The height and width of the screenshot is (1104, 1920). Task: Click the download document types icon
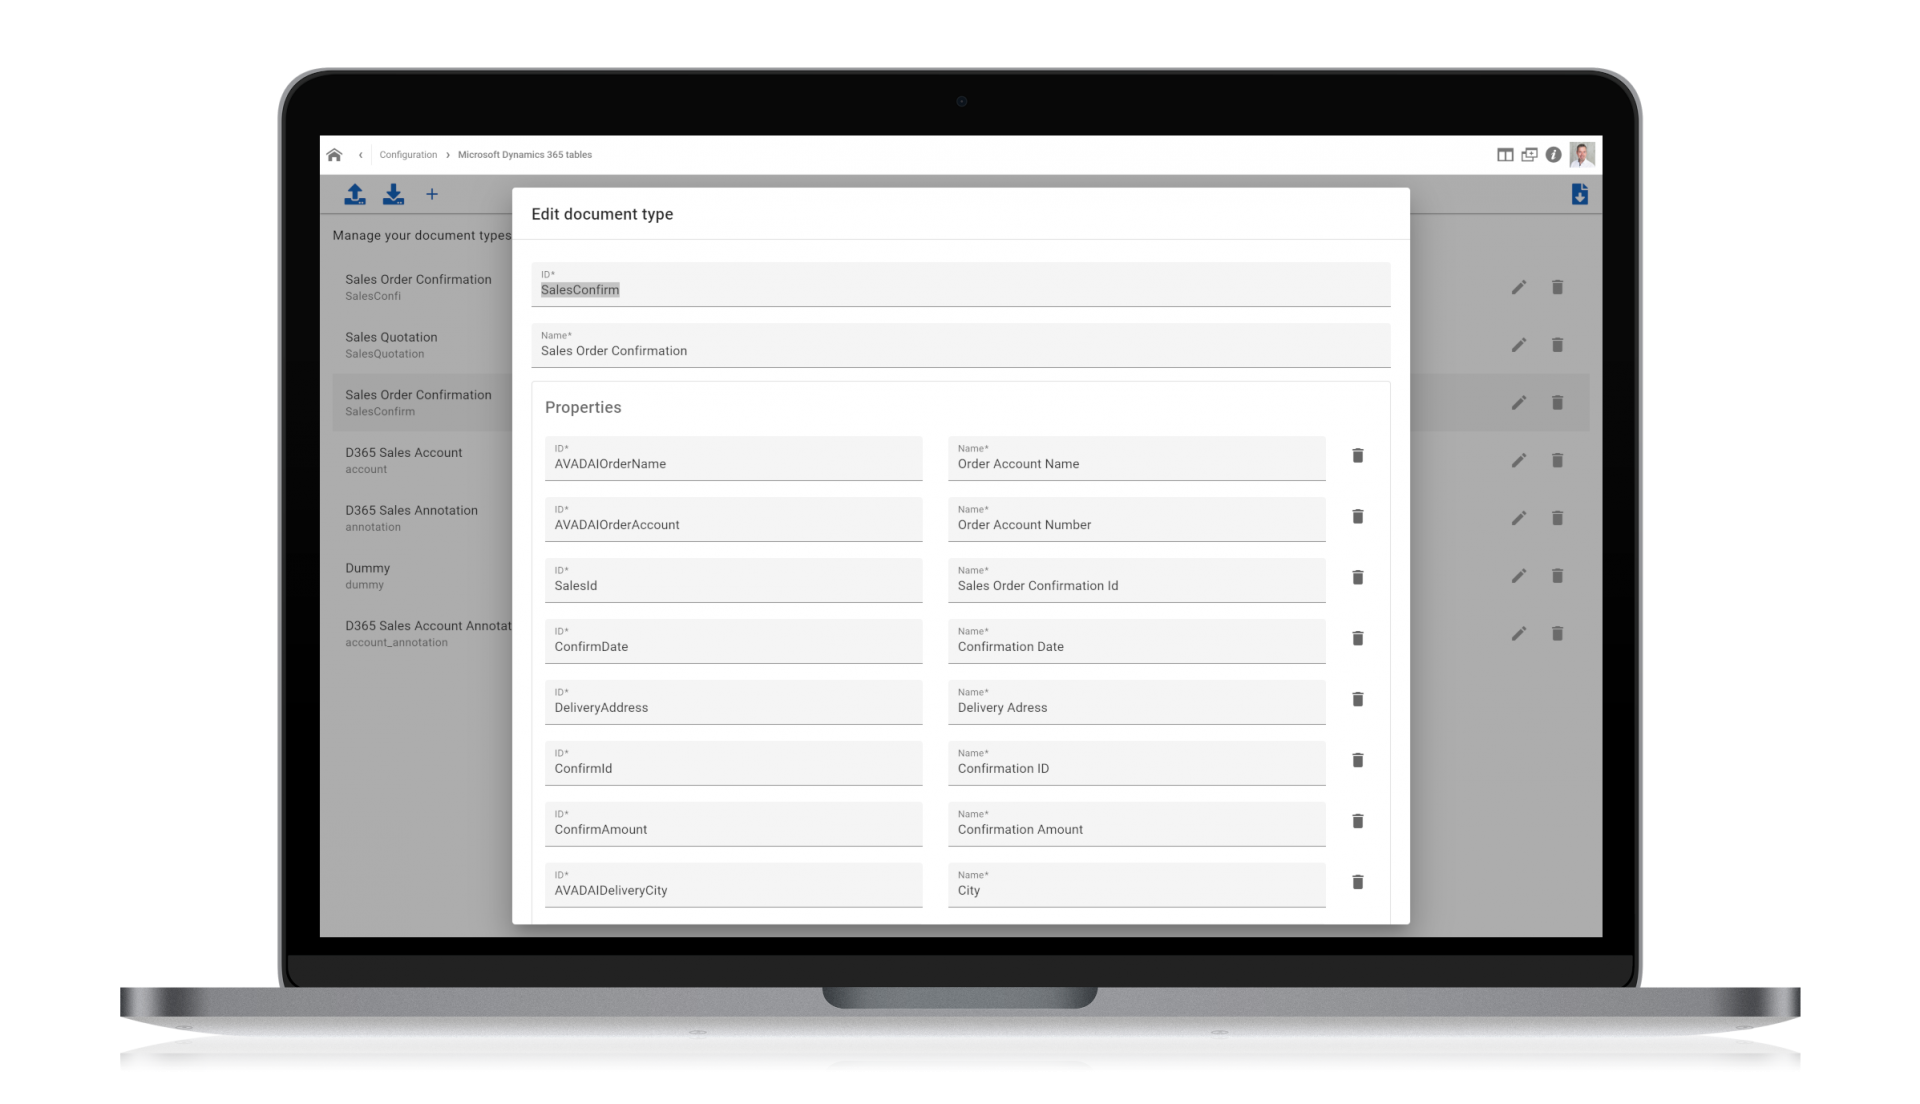[393, 194]
